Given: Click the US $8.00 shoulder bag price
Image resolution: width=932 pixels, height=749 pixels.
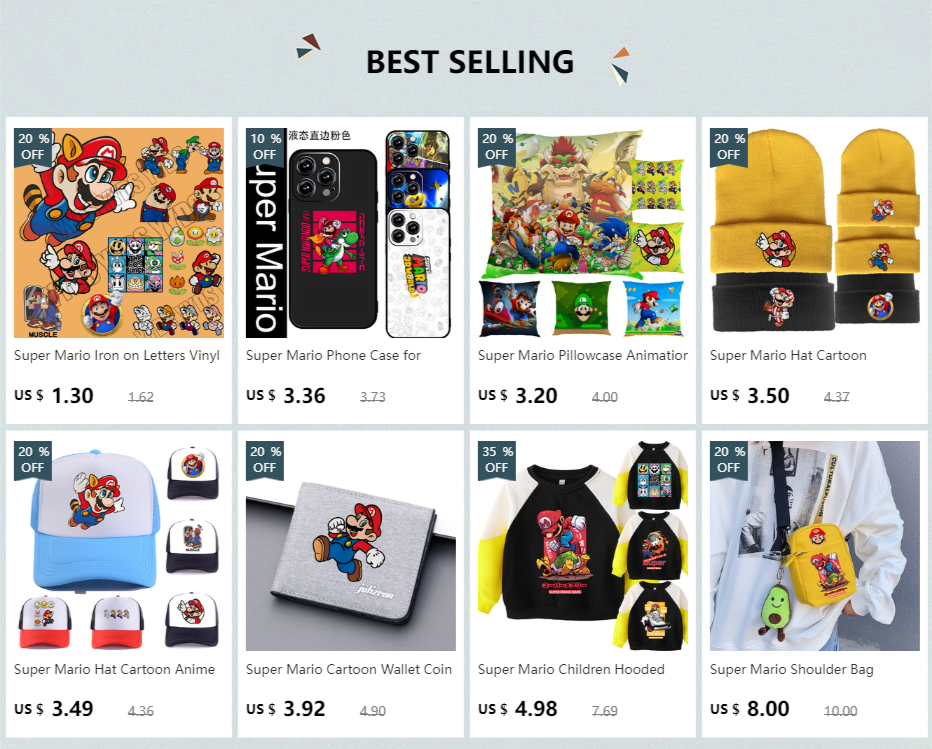Looking at the screenshot, I should [750, 709].
